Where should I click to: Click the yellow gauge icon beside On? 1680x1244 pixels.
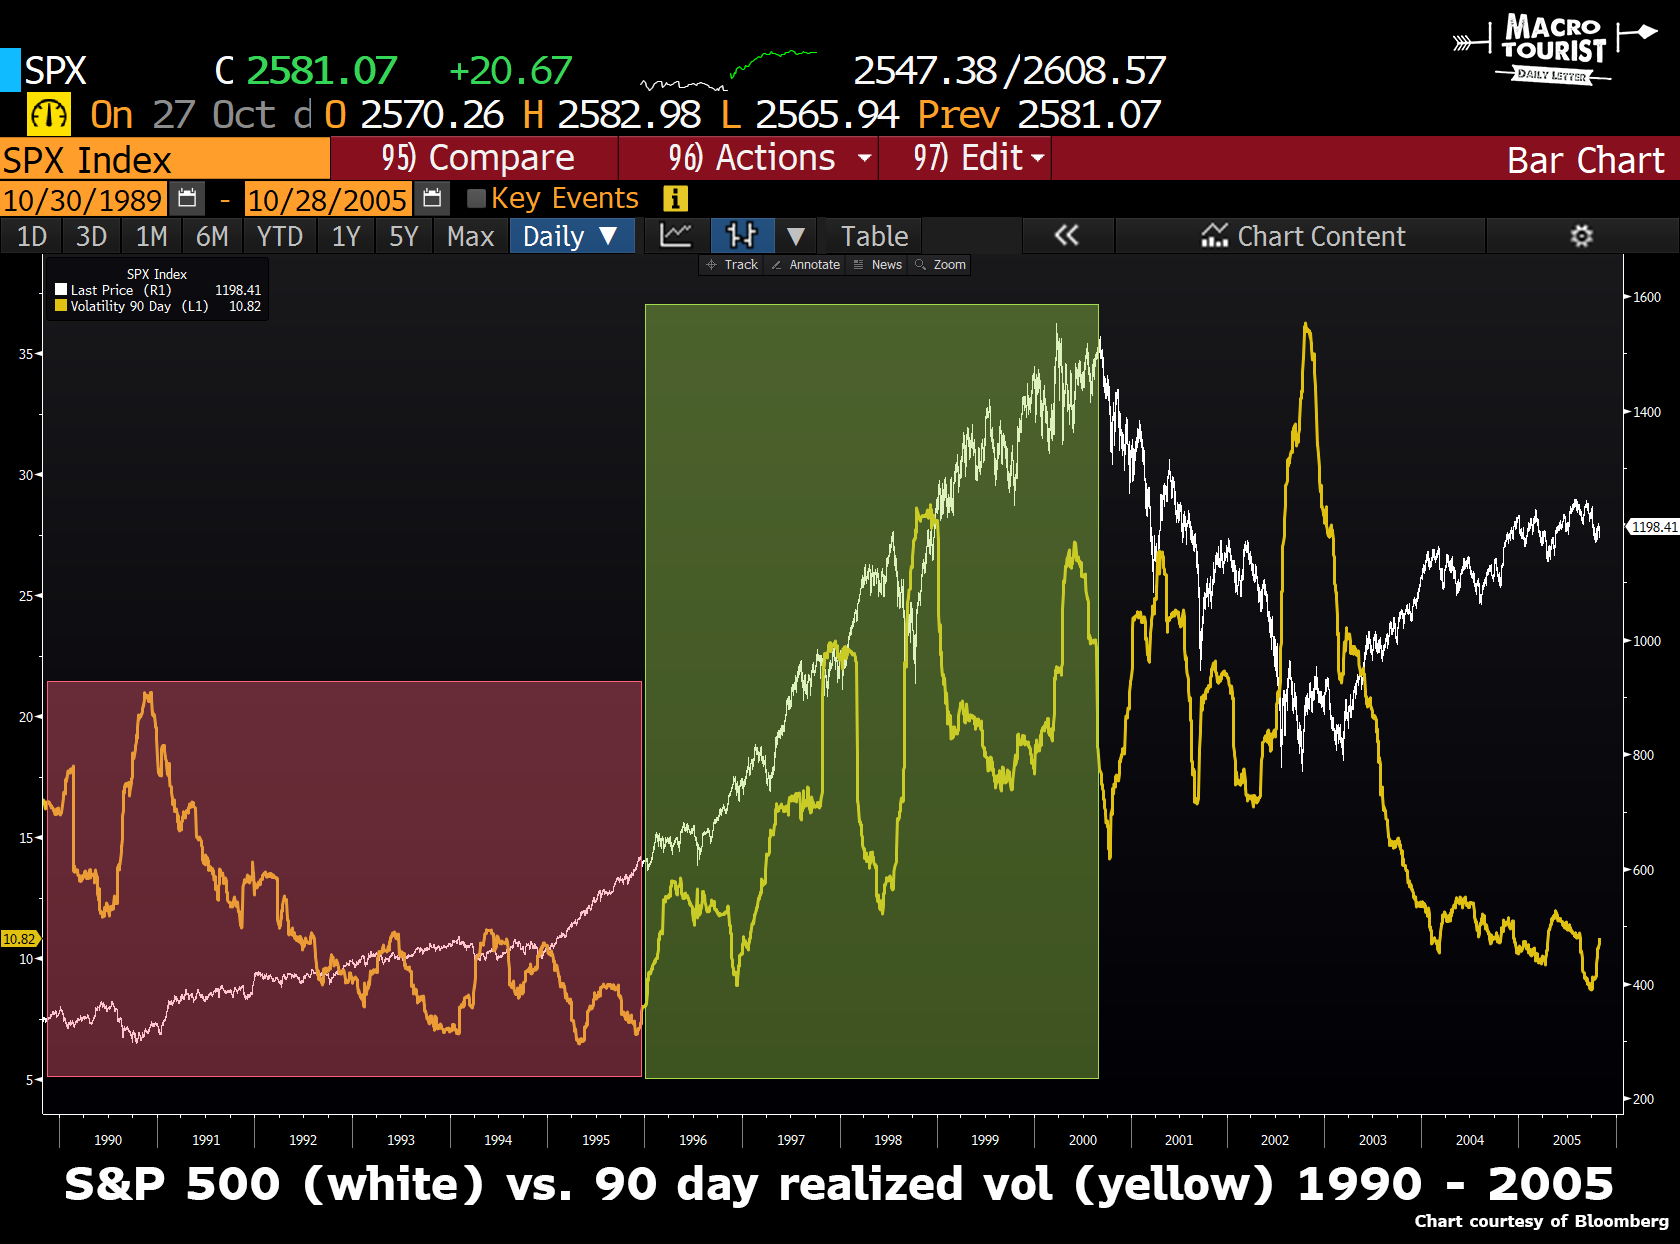(48, 114)
